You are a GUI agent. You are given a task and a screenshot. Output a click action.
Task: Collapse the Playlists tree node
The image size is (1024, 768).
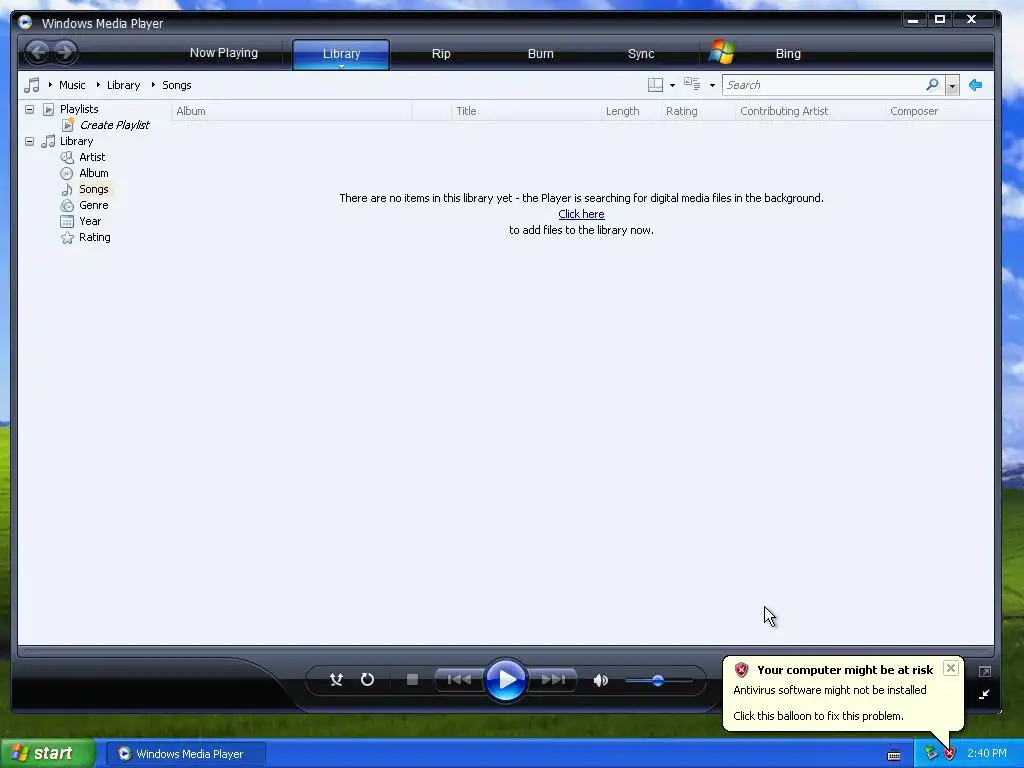(x=29, y=109)
